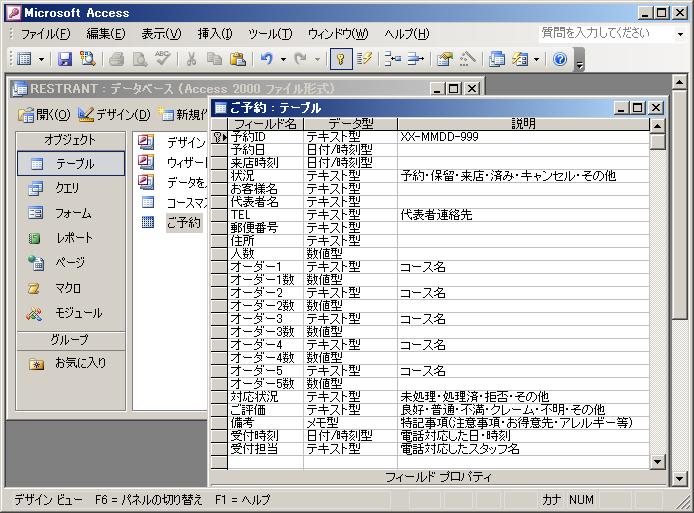Click 開く(O) in the database window

pyautogui.click(x=44, y=115)
